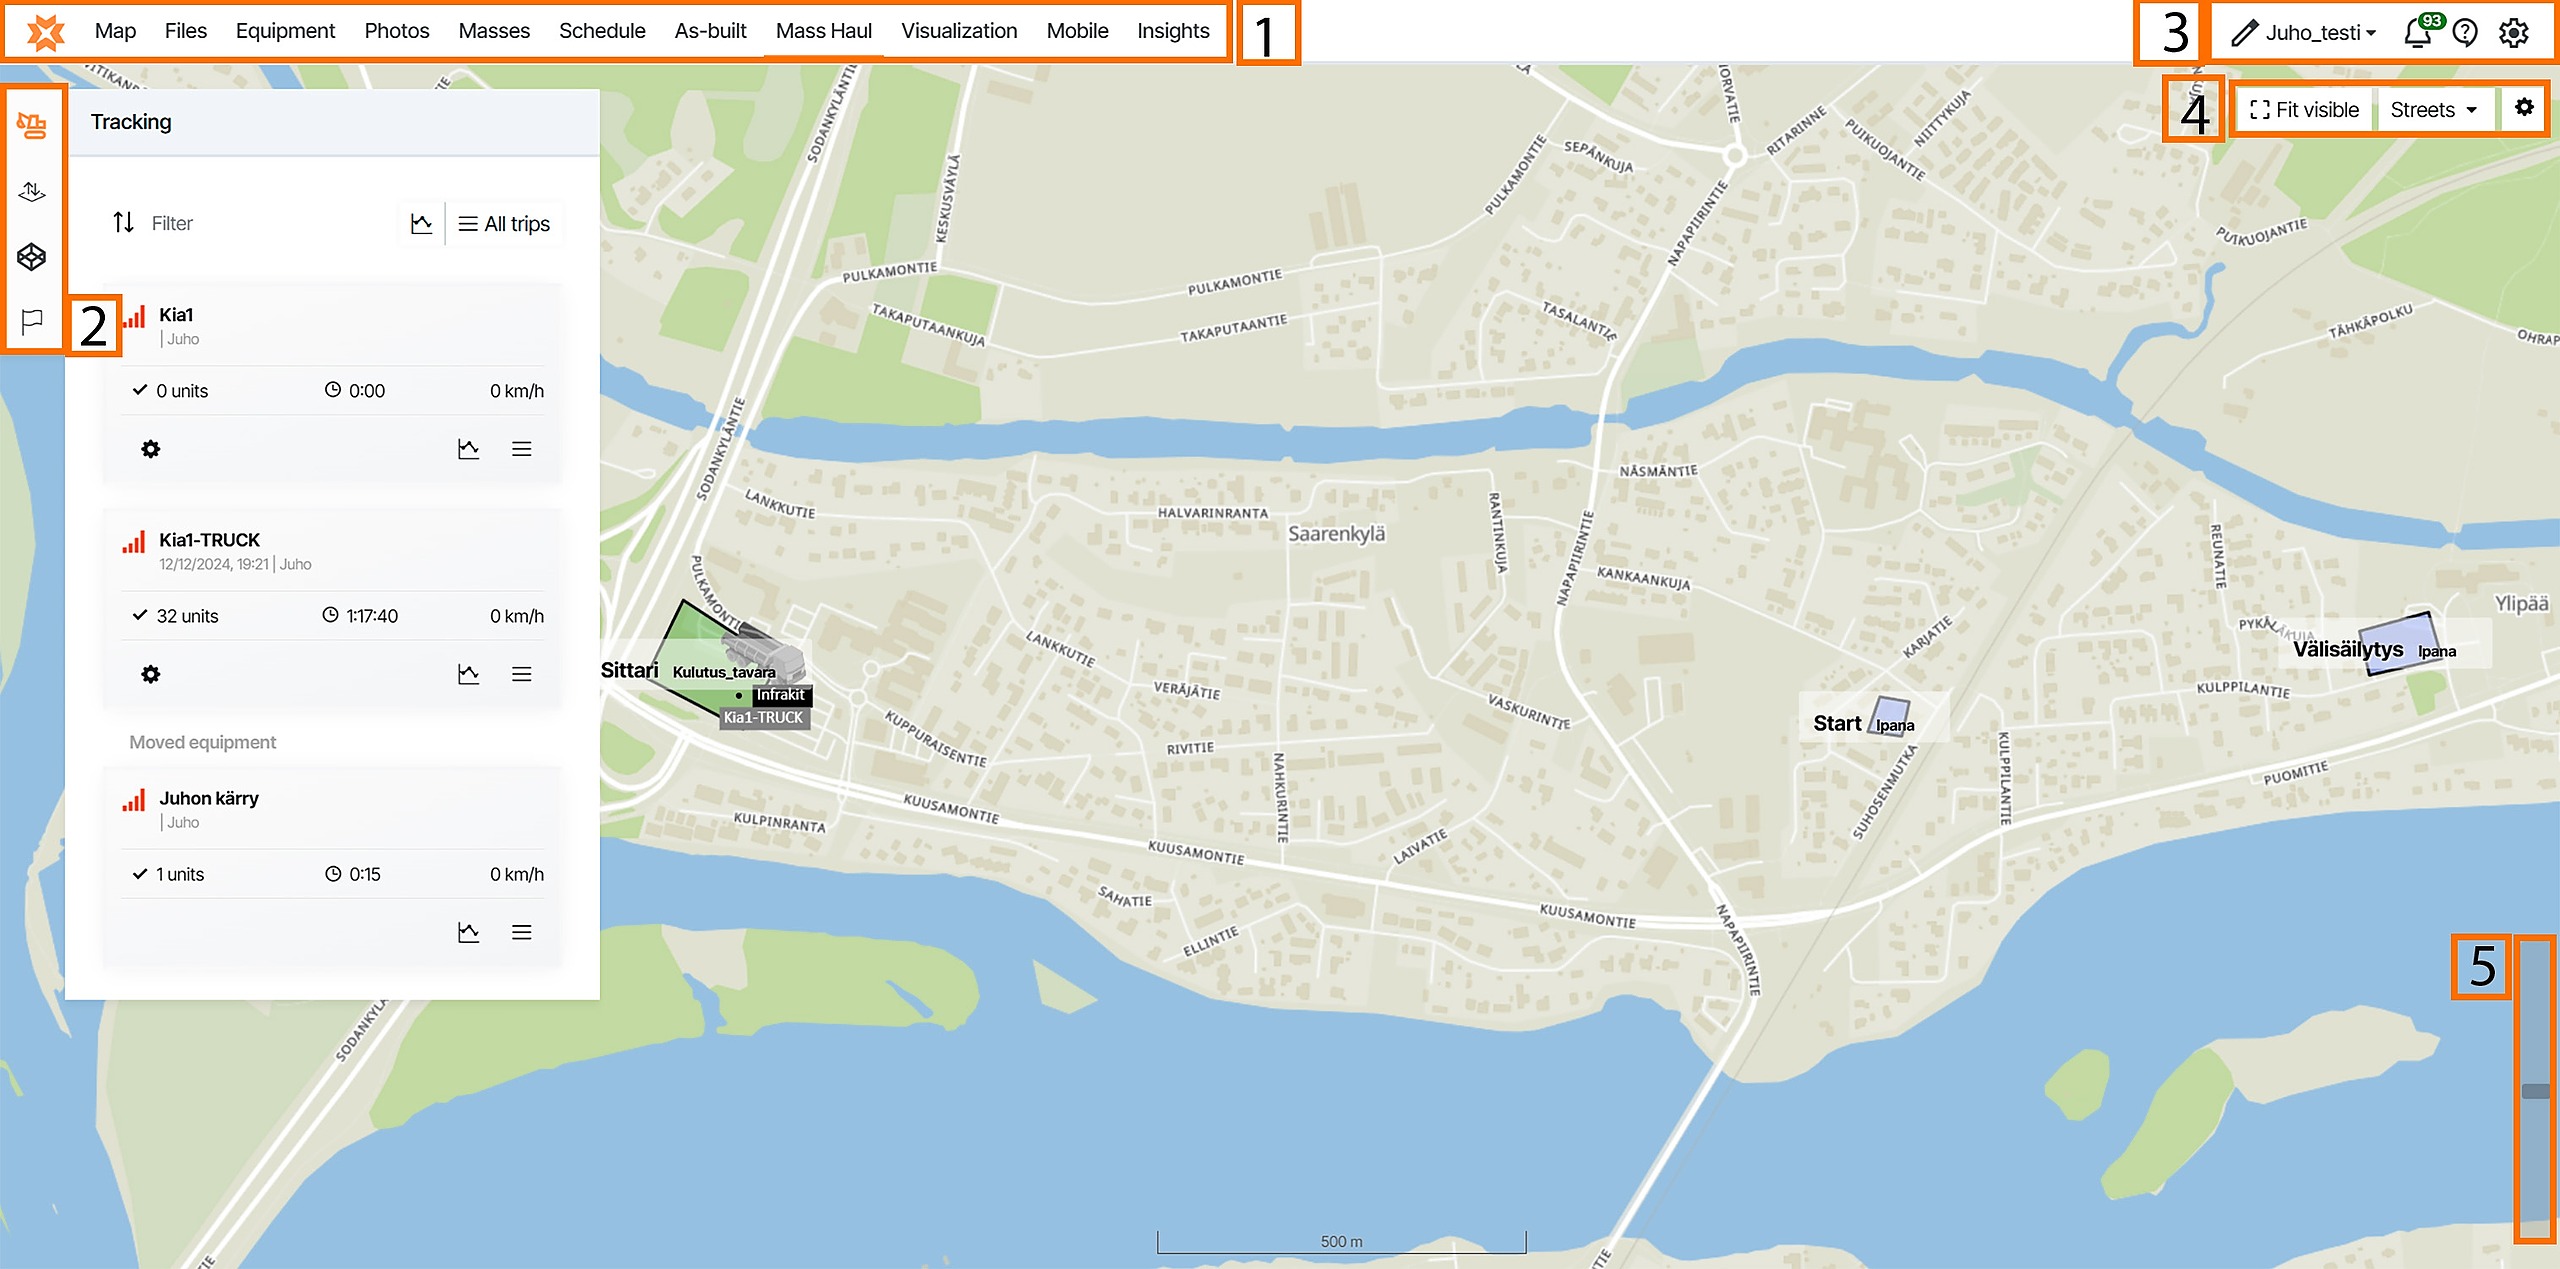This screenshot has height=1269, width=2560.
Task: Open the cube-shaped icon in left sidebar
Action: point(32,257)
